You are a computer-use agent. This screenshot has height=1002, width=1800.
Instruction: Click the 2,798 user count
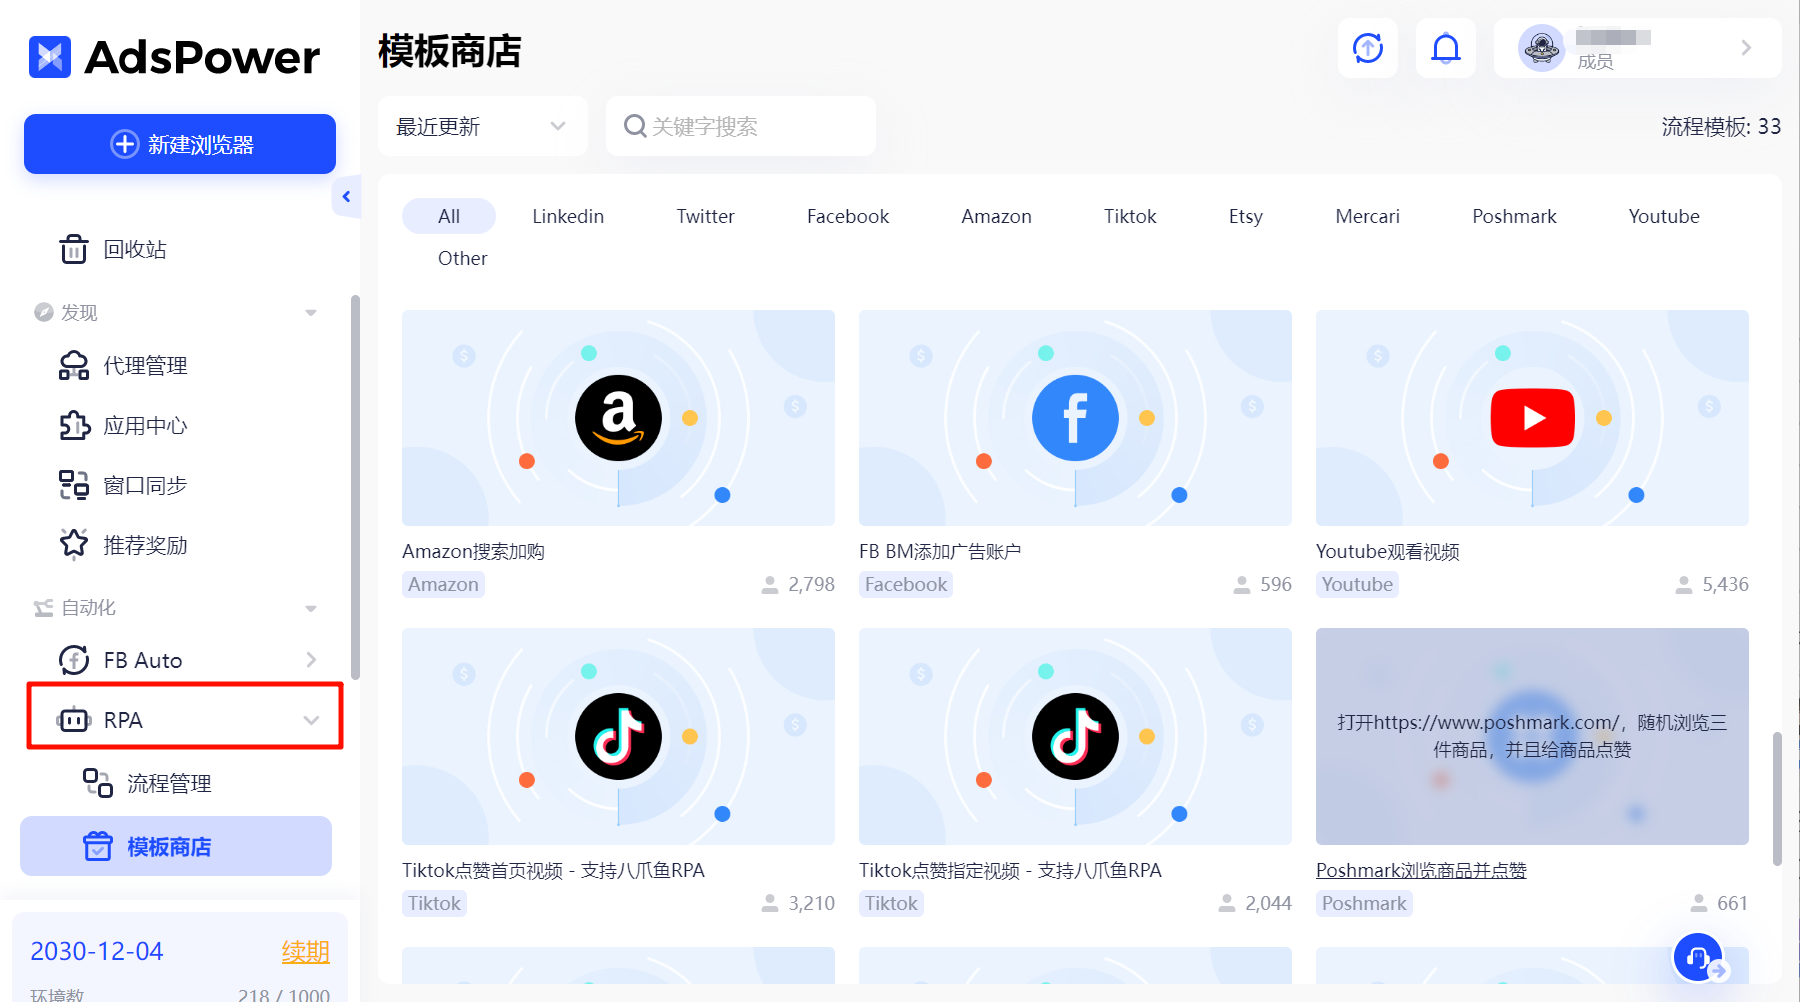pyautogui.click(x=811, y=584)
